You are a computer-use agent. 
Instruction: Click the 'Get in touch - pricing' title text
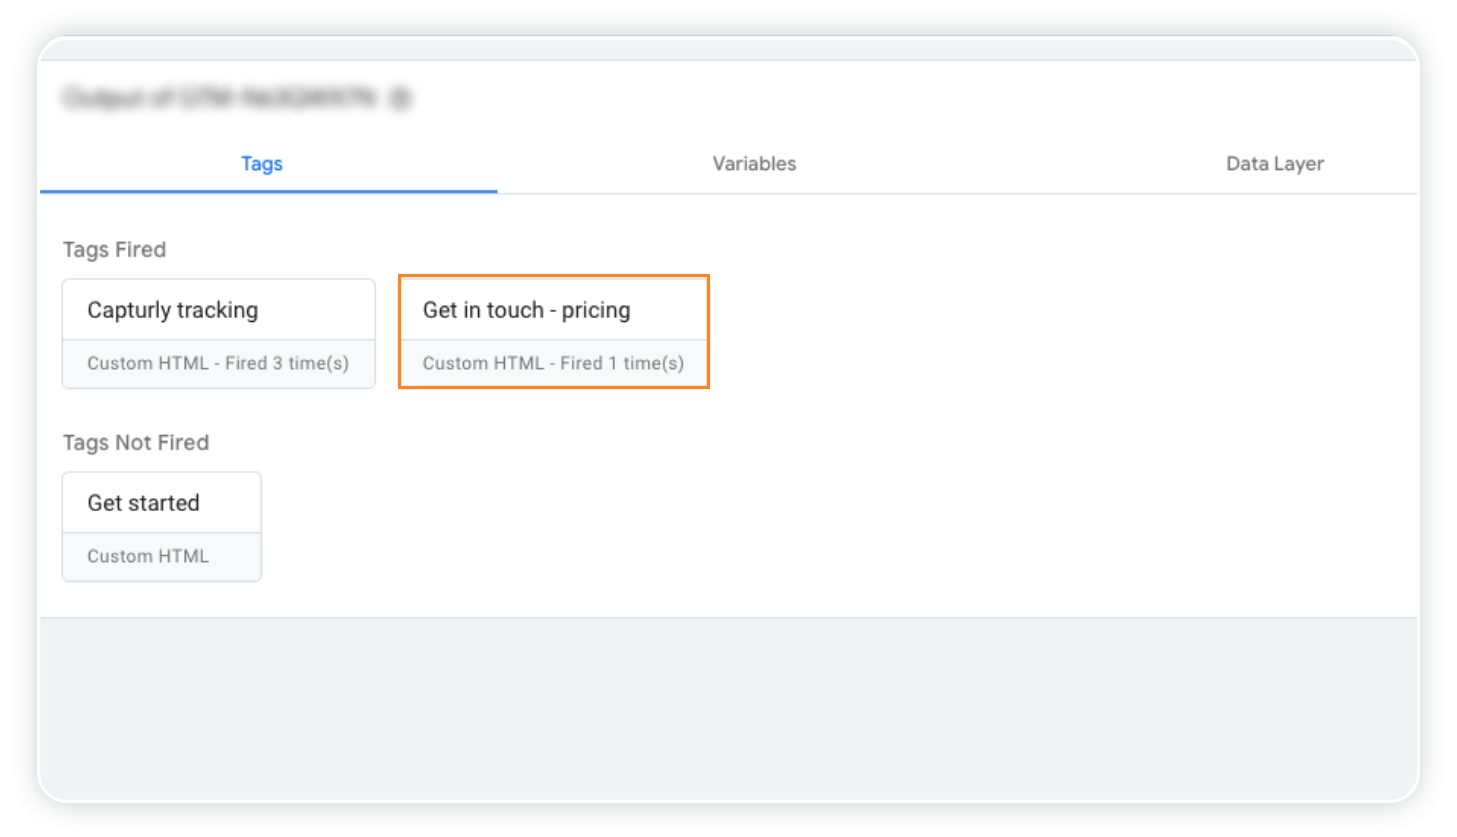pyautogui.click(x=526, y=310)
